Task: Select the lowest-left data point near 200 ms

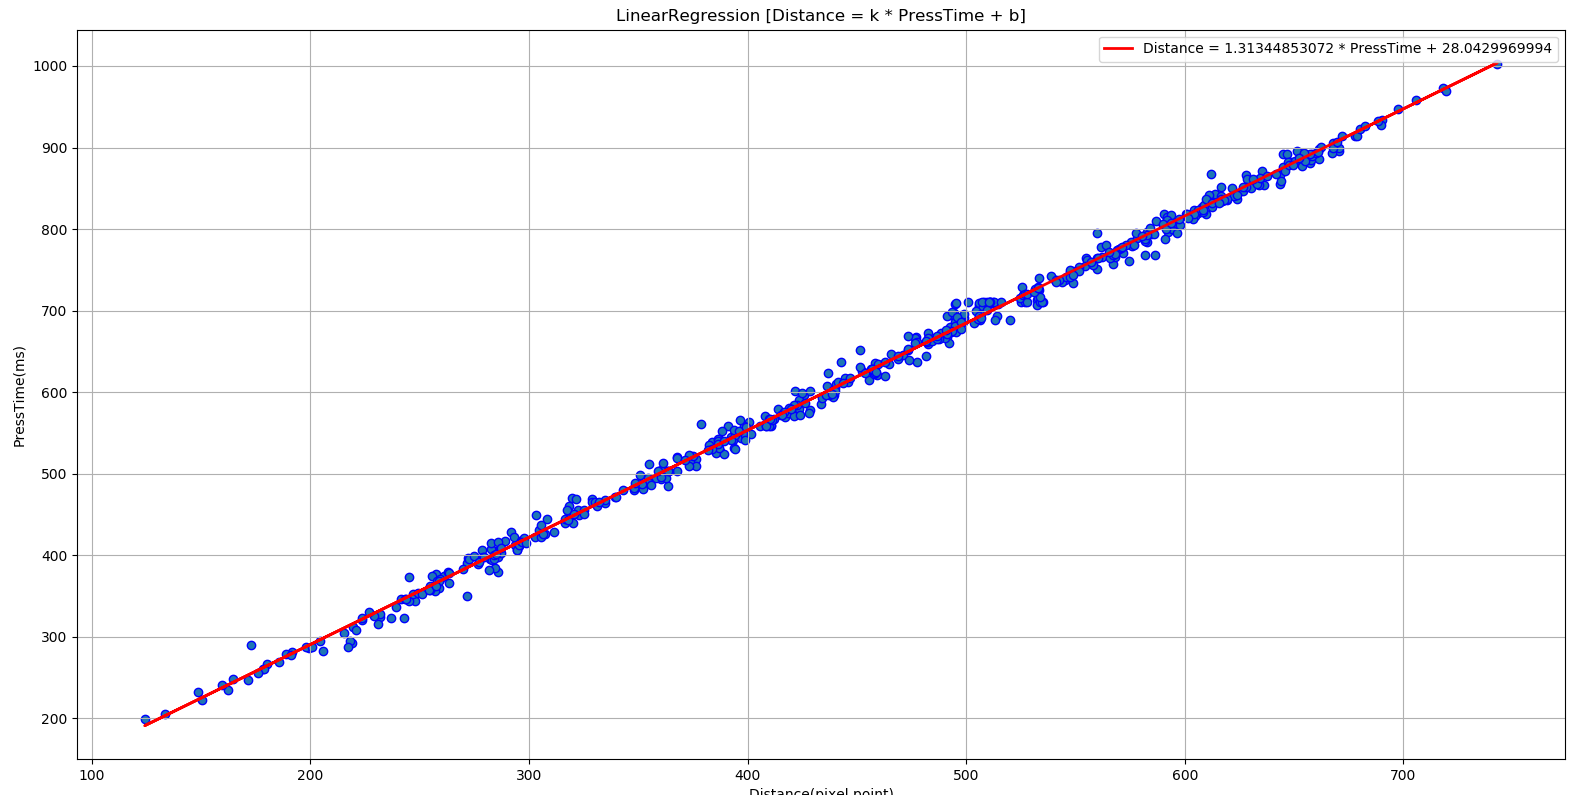Action: (x=145, y=719)
